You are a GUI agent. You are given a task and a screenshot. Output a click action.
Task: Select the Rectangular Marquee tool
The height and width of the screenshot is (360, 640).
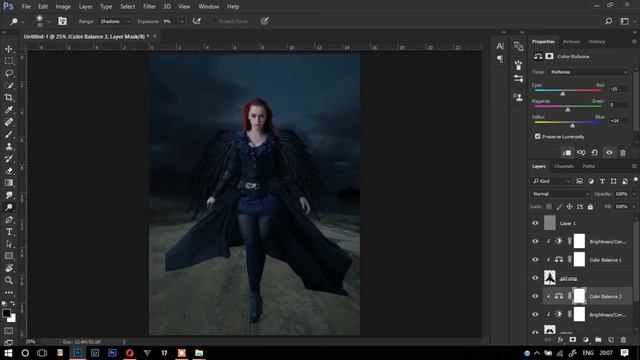tap(9, 61)
